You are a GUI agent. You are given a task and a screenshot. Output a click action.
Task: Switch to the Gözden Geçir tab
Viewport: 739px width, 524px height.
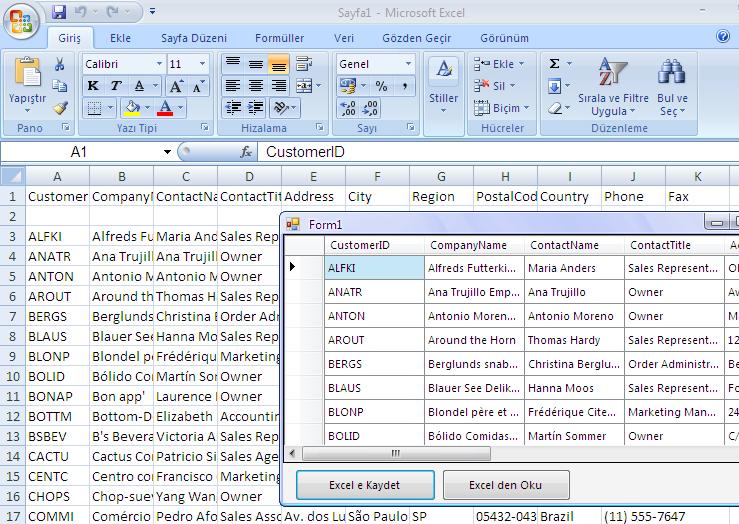point(417,38)
